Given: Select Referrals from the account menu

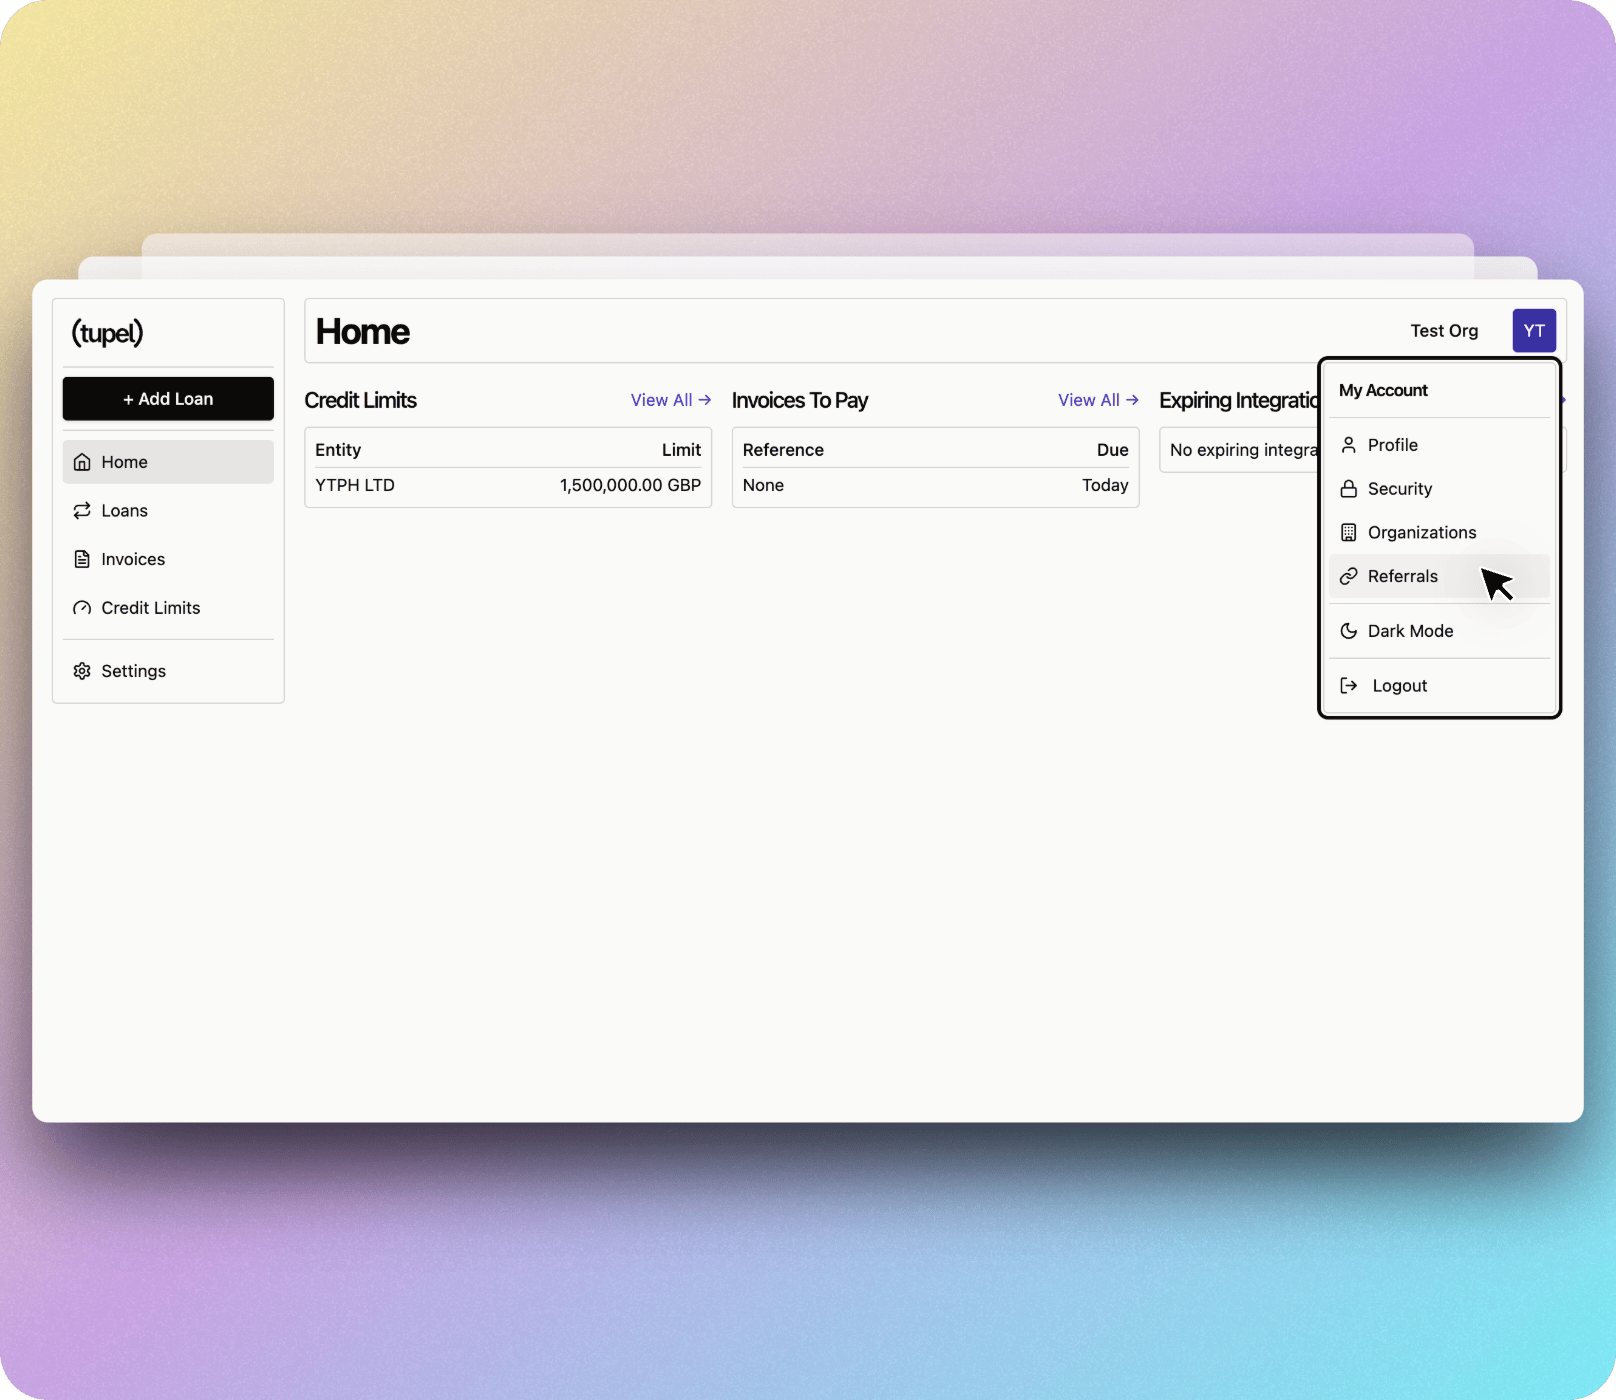Looking at the screenshot, I should click(x=1402, y=576).
